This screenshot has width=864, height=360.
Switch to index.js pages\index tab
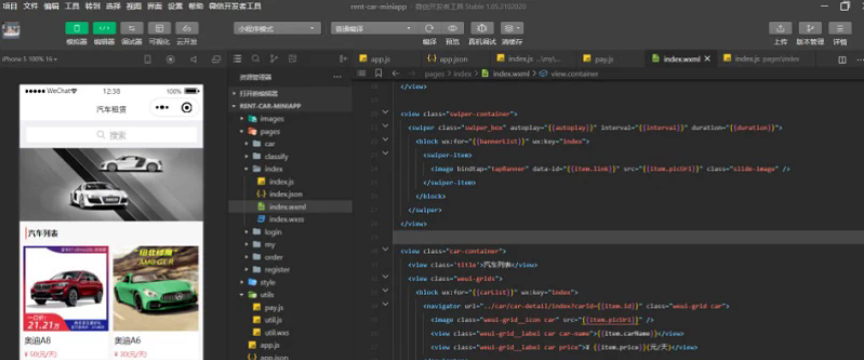(766, 58)
